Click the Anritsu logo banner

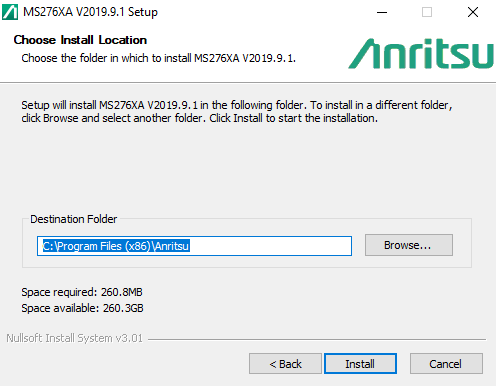click(421, 54)
